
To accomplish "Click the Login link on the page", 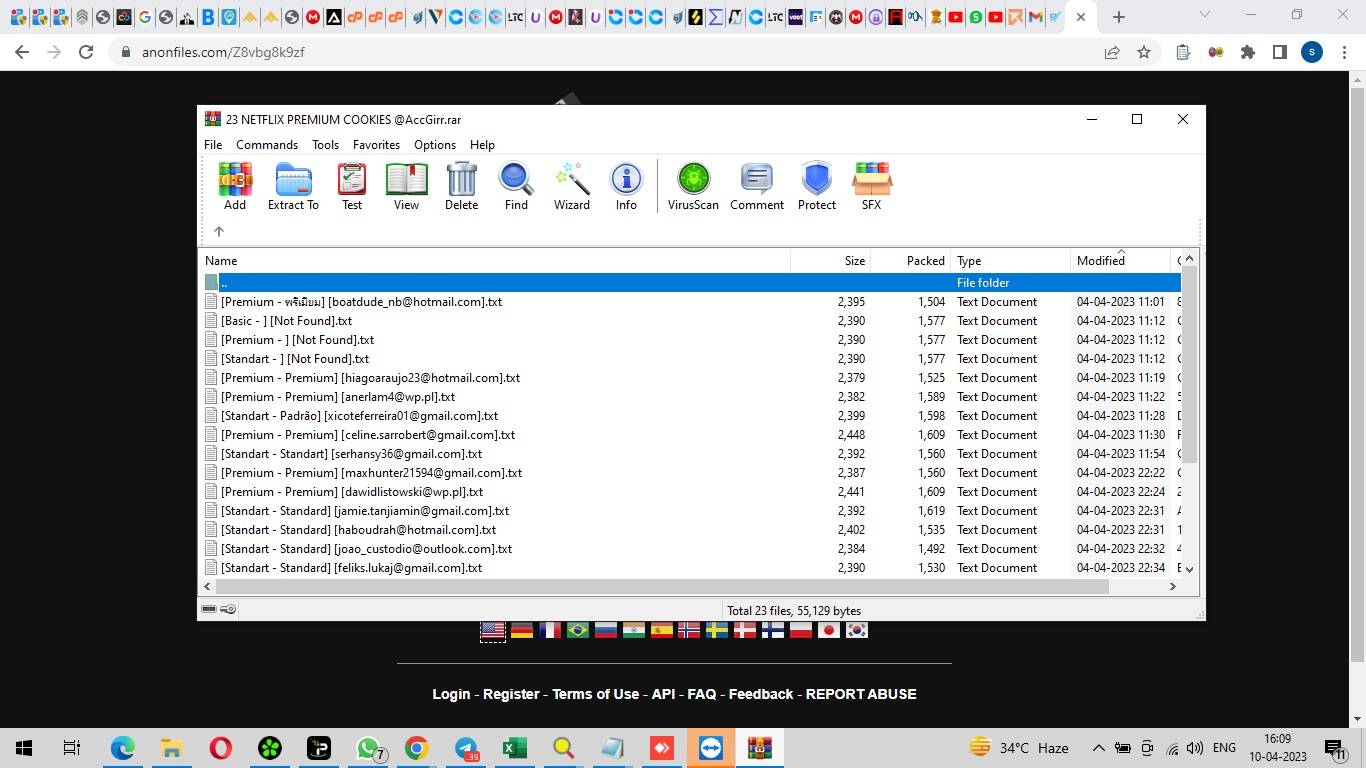I will (451, 694).
